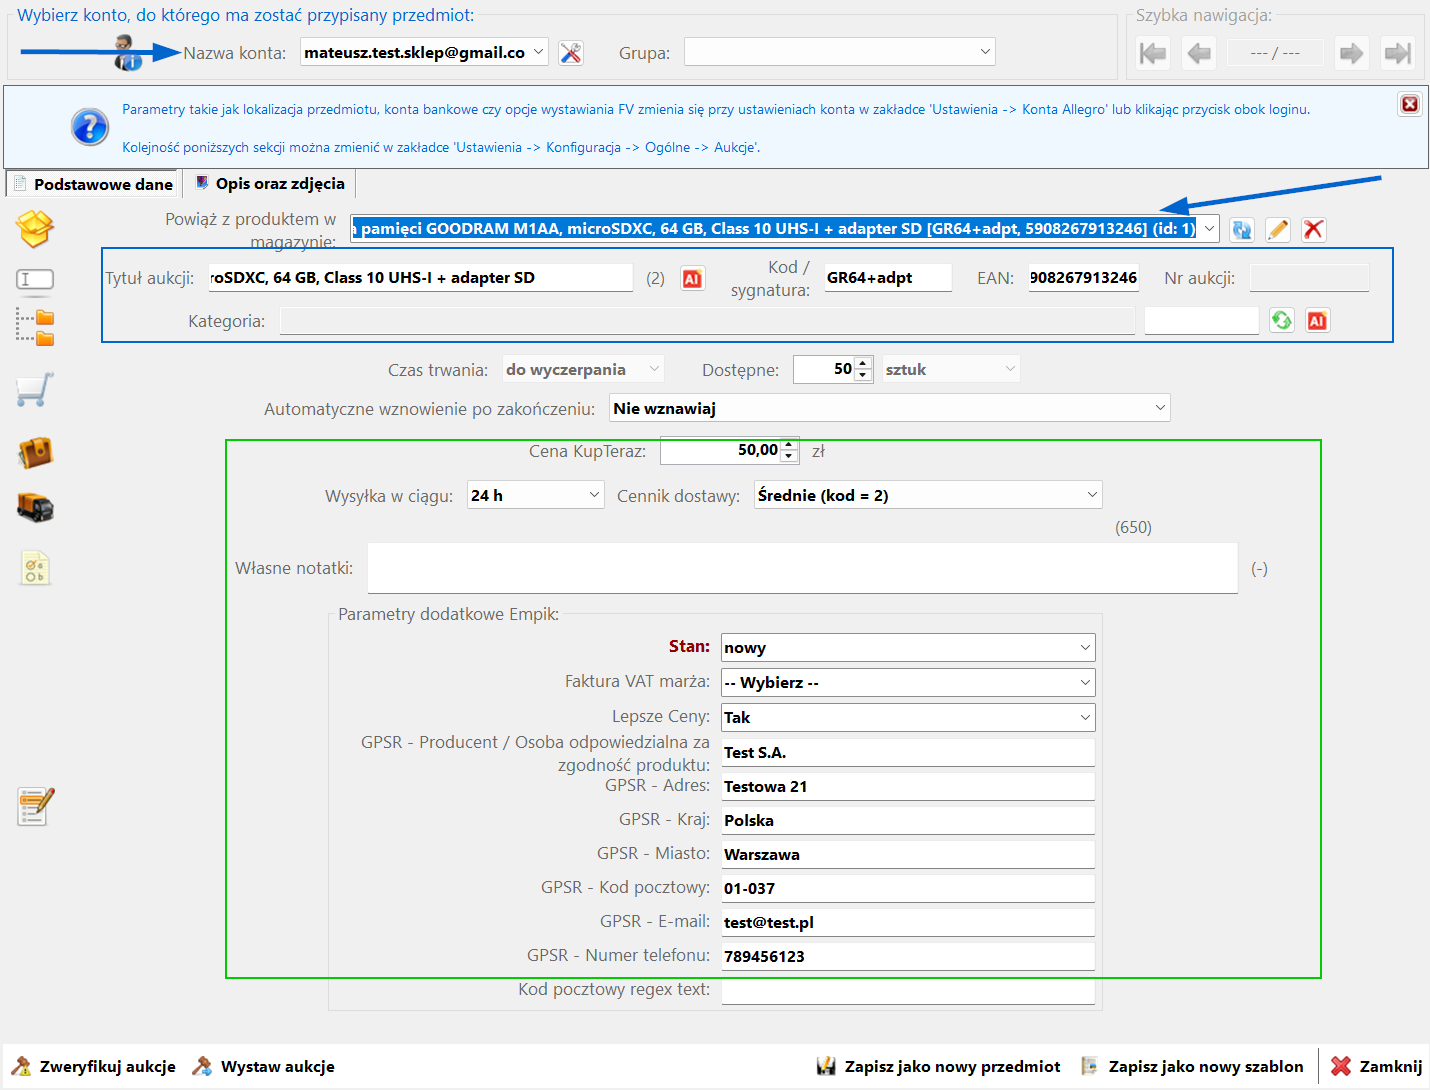1430x1090 pixels.
Task: Expand the Stan dropdown showing nowy
Action: coord(1084,648)
